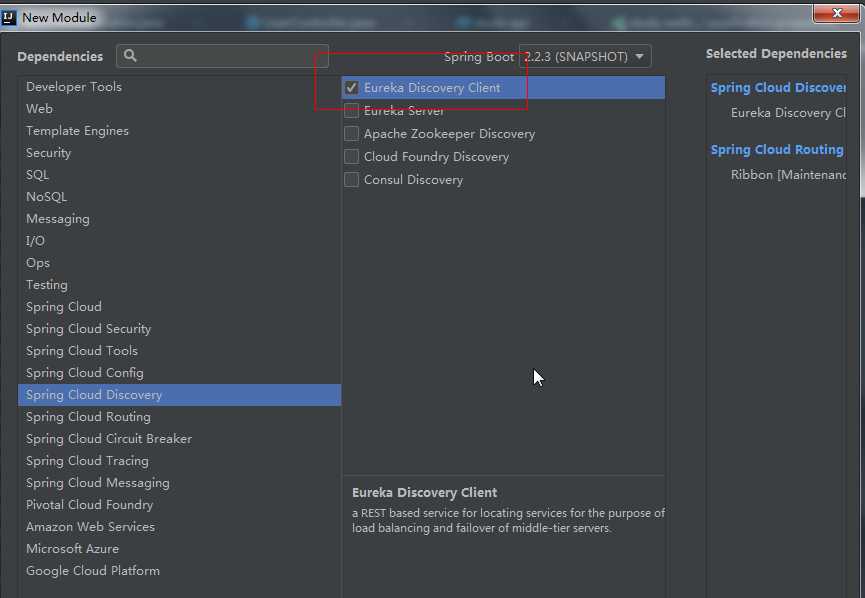
Task: Select the Web category
Action: pos(179,109)
